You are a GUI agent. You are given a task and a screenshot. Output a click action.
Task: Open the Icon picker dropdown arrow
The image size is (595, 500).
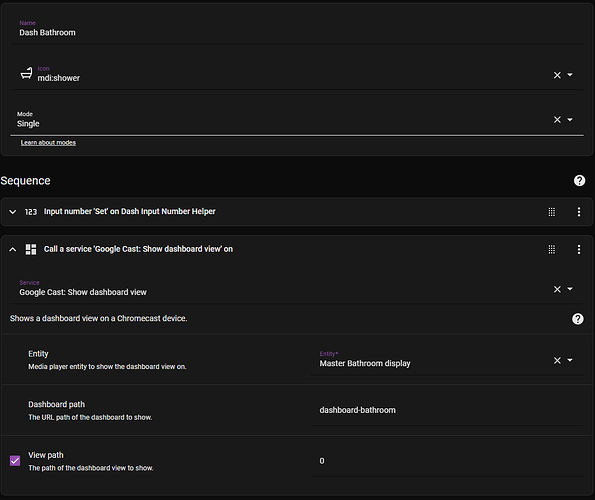click(570, 75)
